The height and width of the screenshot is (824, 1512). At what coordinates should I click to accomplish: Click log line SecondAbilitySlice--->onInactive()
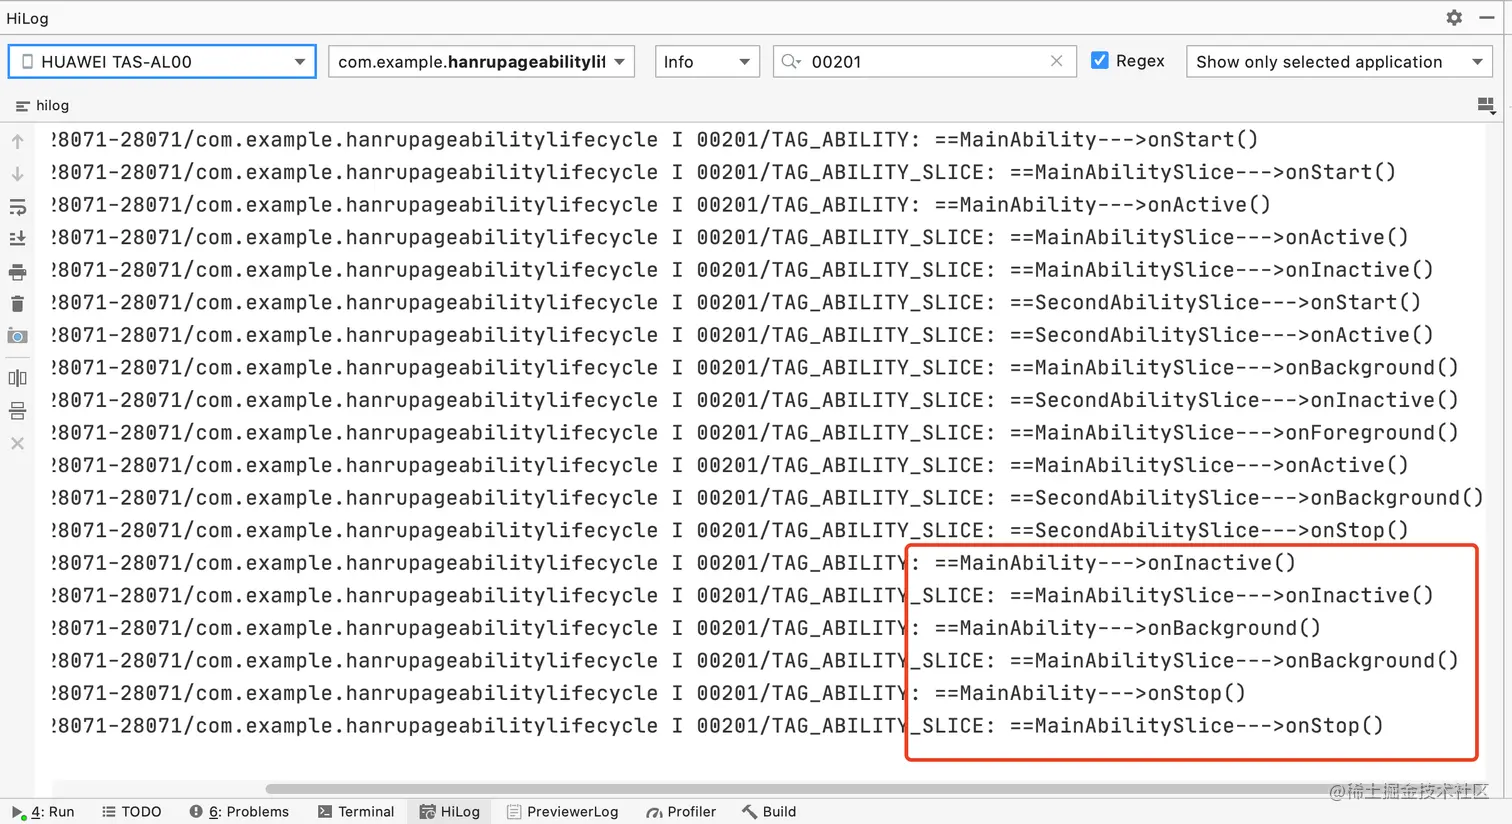[x=755, y=400]
